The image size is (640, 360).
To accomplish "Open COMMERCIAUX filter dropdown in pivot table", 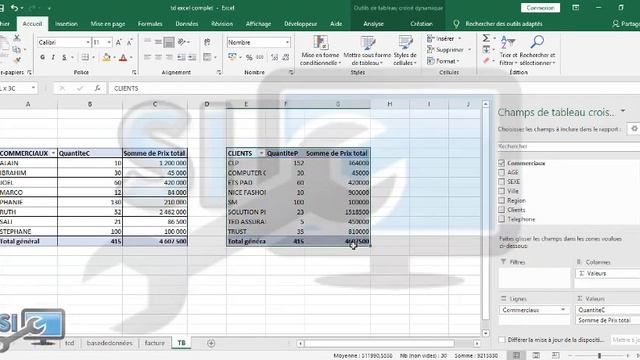I will (x=53, y=153).
